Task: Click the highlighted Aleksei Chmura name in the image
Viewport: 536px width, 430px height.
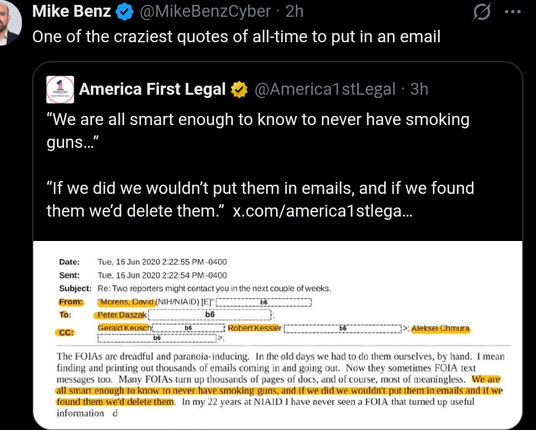Action: click(x=440, y=329)
